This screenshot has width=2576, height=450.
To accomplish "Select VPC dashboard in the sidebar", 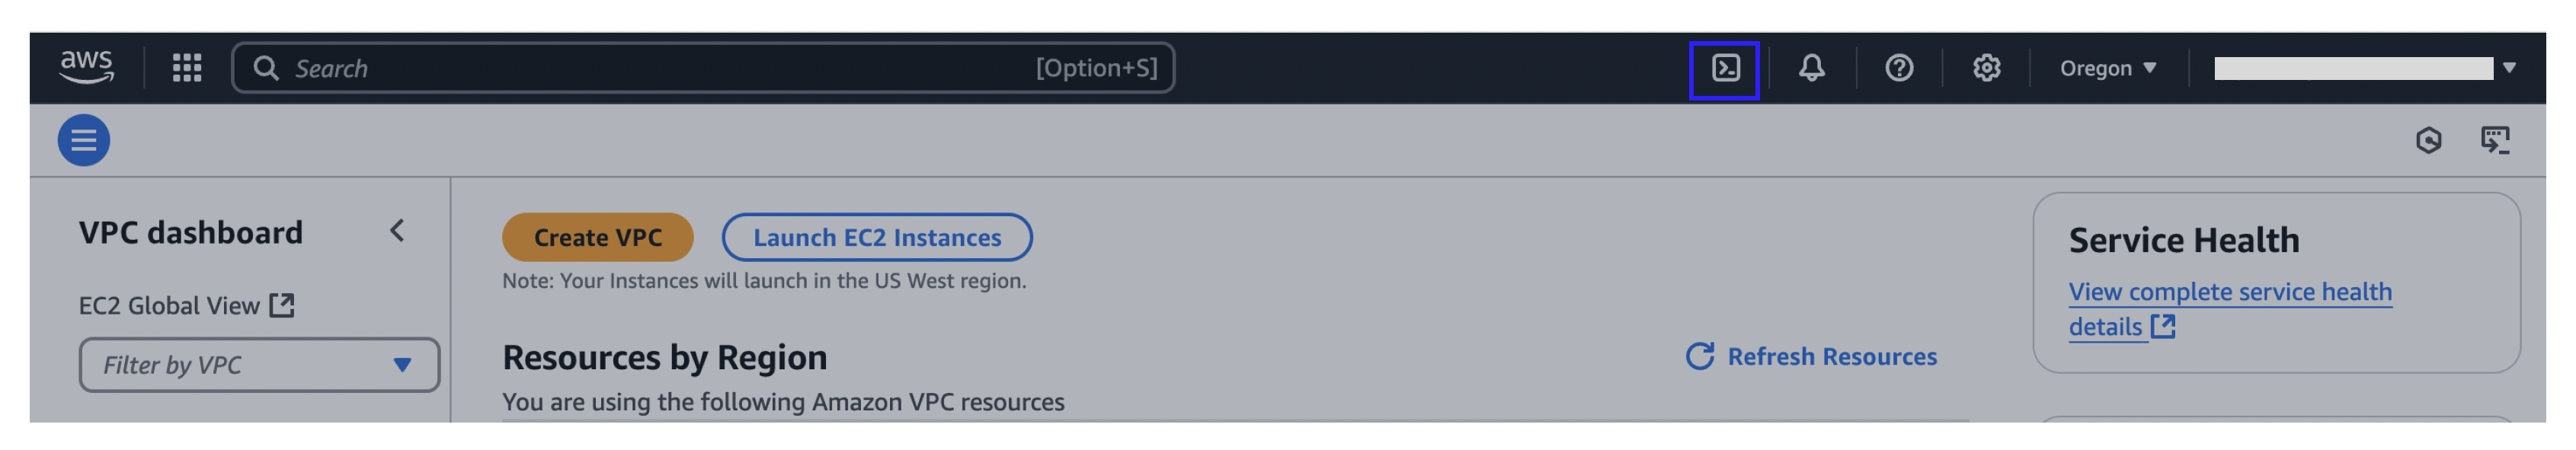I will click(x=192, y=232).
